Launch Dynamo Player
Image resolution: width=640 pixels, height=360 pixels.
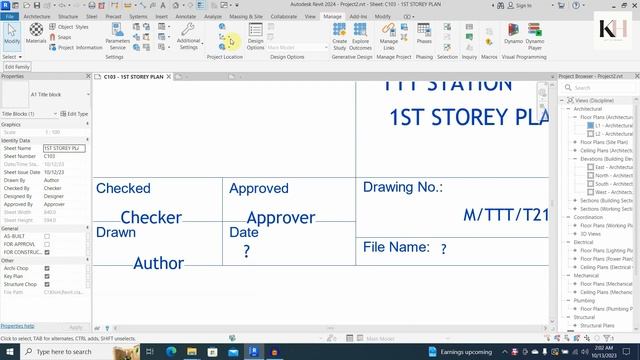pos(535,37)
